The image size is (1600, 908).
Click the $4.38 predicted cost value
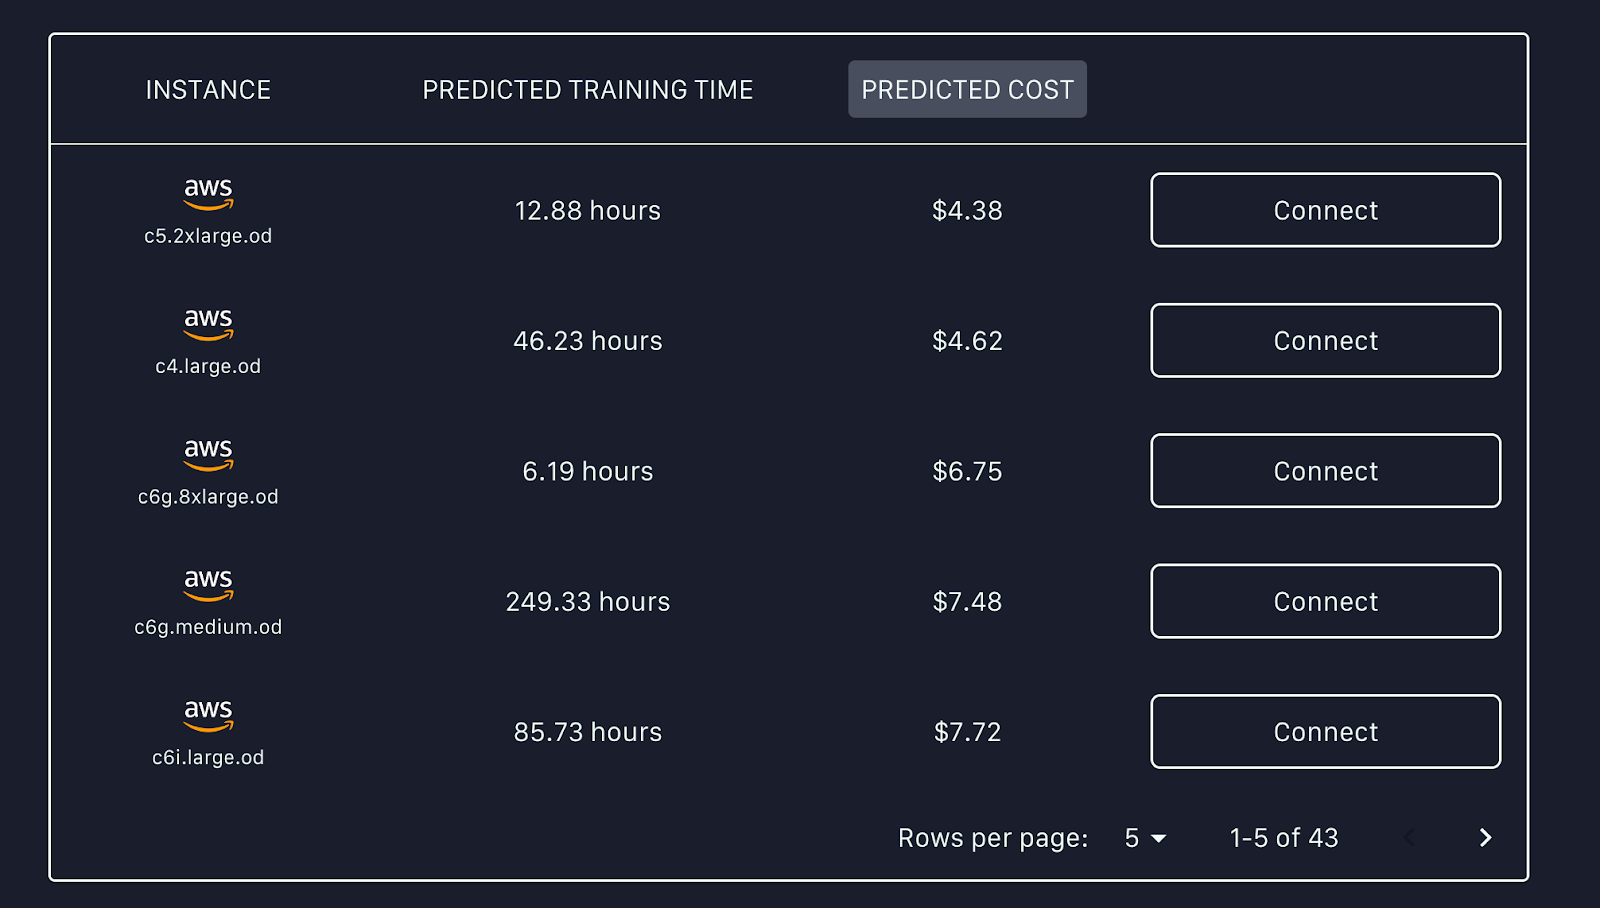(967, 211)
